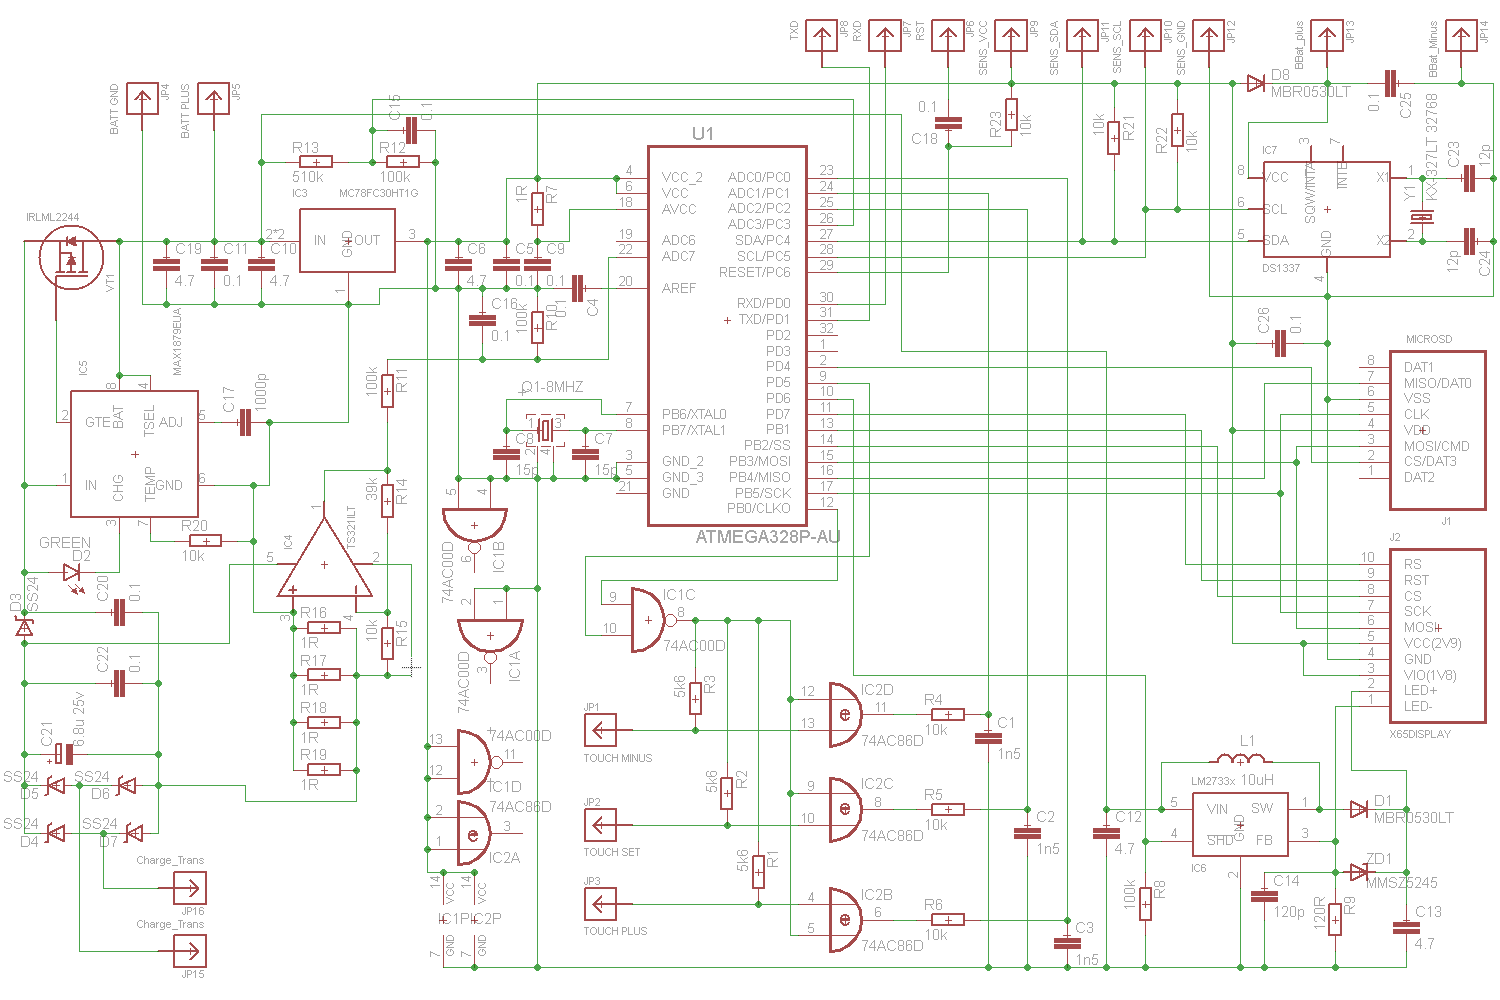Viewport: 1500px width, 1000px height.
Task: Click the U1 ATMEGA328P-AU chip body
Action: pyautogui.click(x=727, y=336)
